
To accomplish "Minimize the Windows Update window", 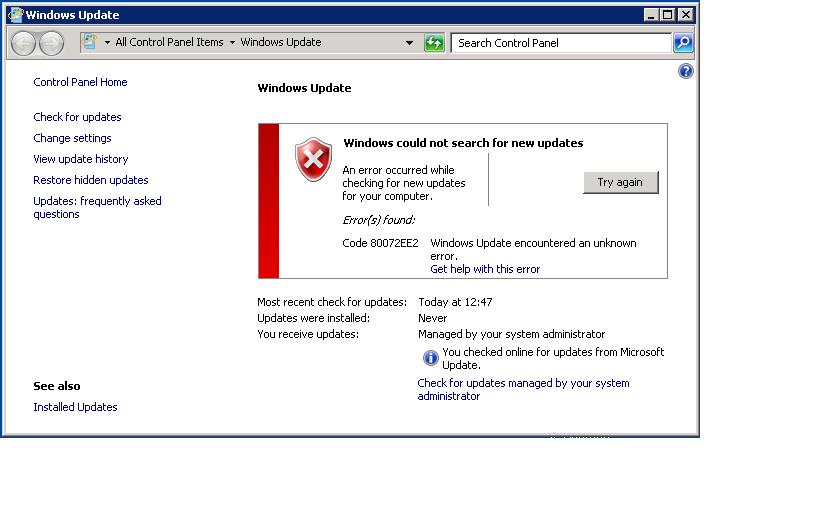I will coord(650,14).
